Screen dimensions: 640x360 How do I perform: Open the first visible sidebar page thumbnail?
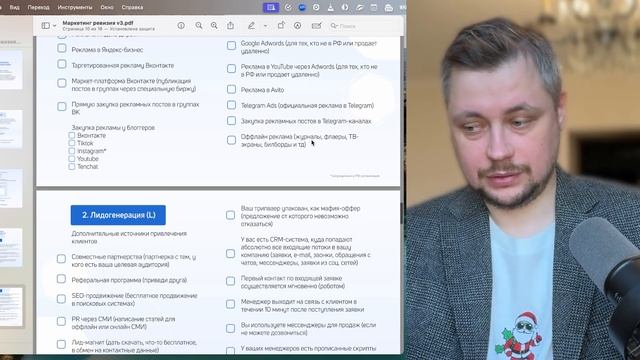11,70
